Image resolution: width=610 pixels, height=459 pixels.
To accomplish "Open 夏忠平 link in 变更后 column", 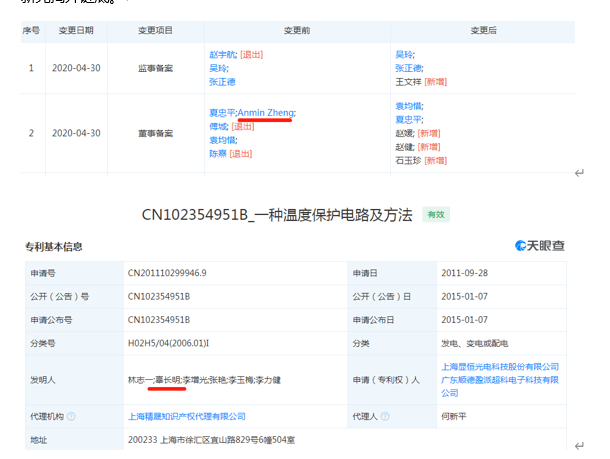I will (x=408, y=119).
